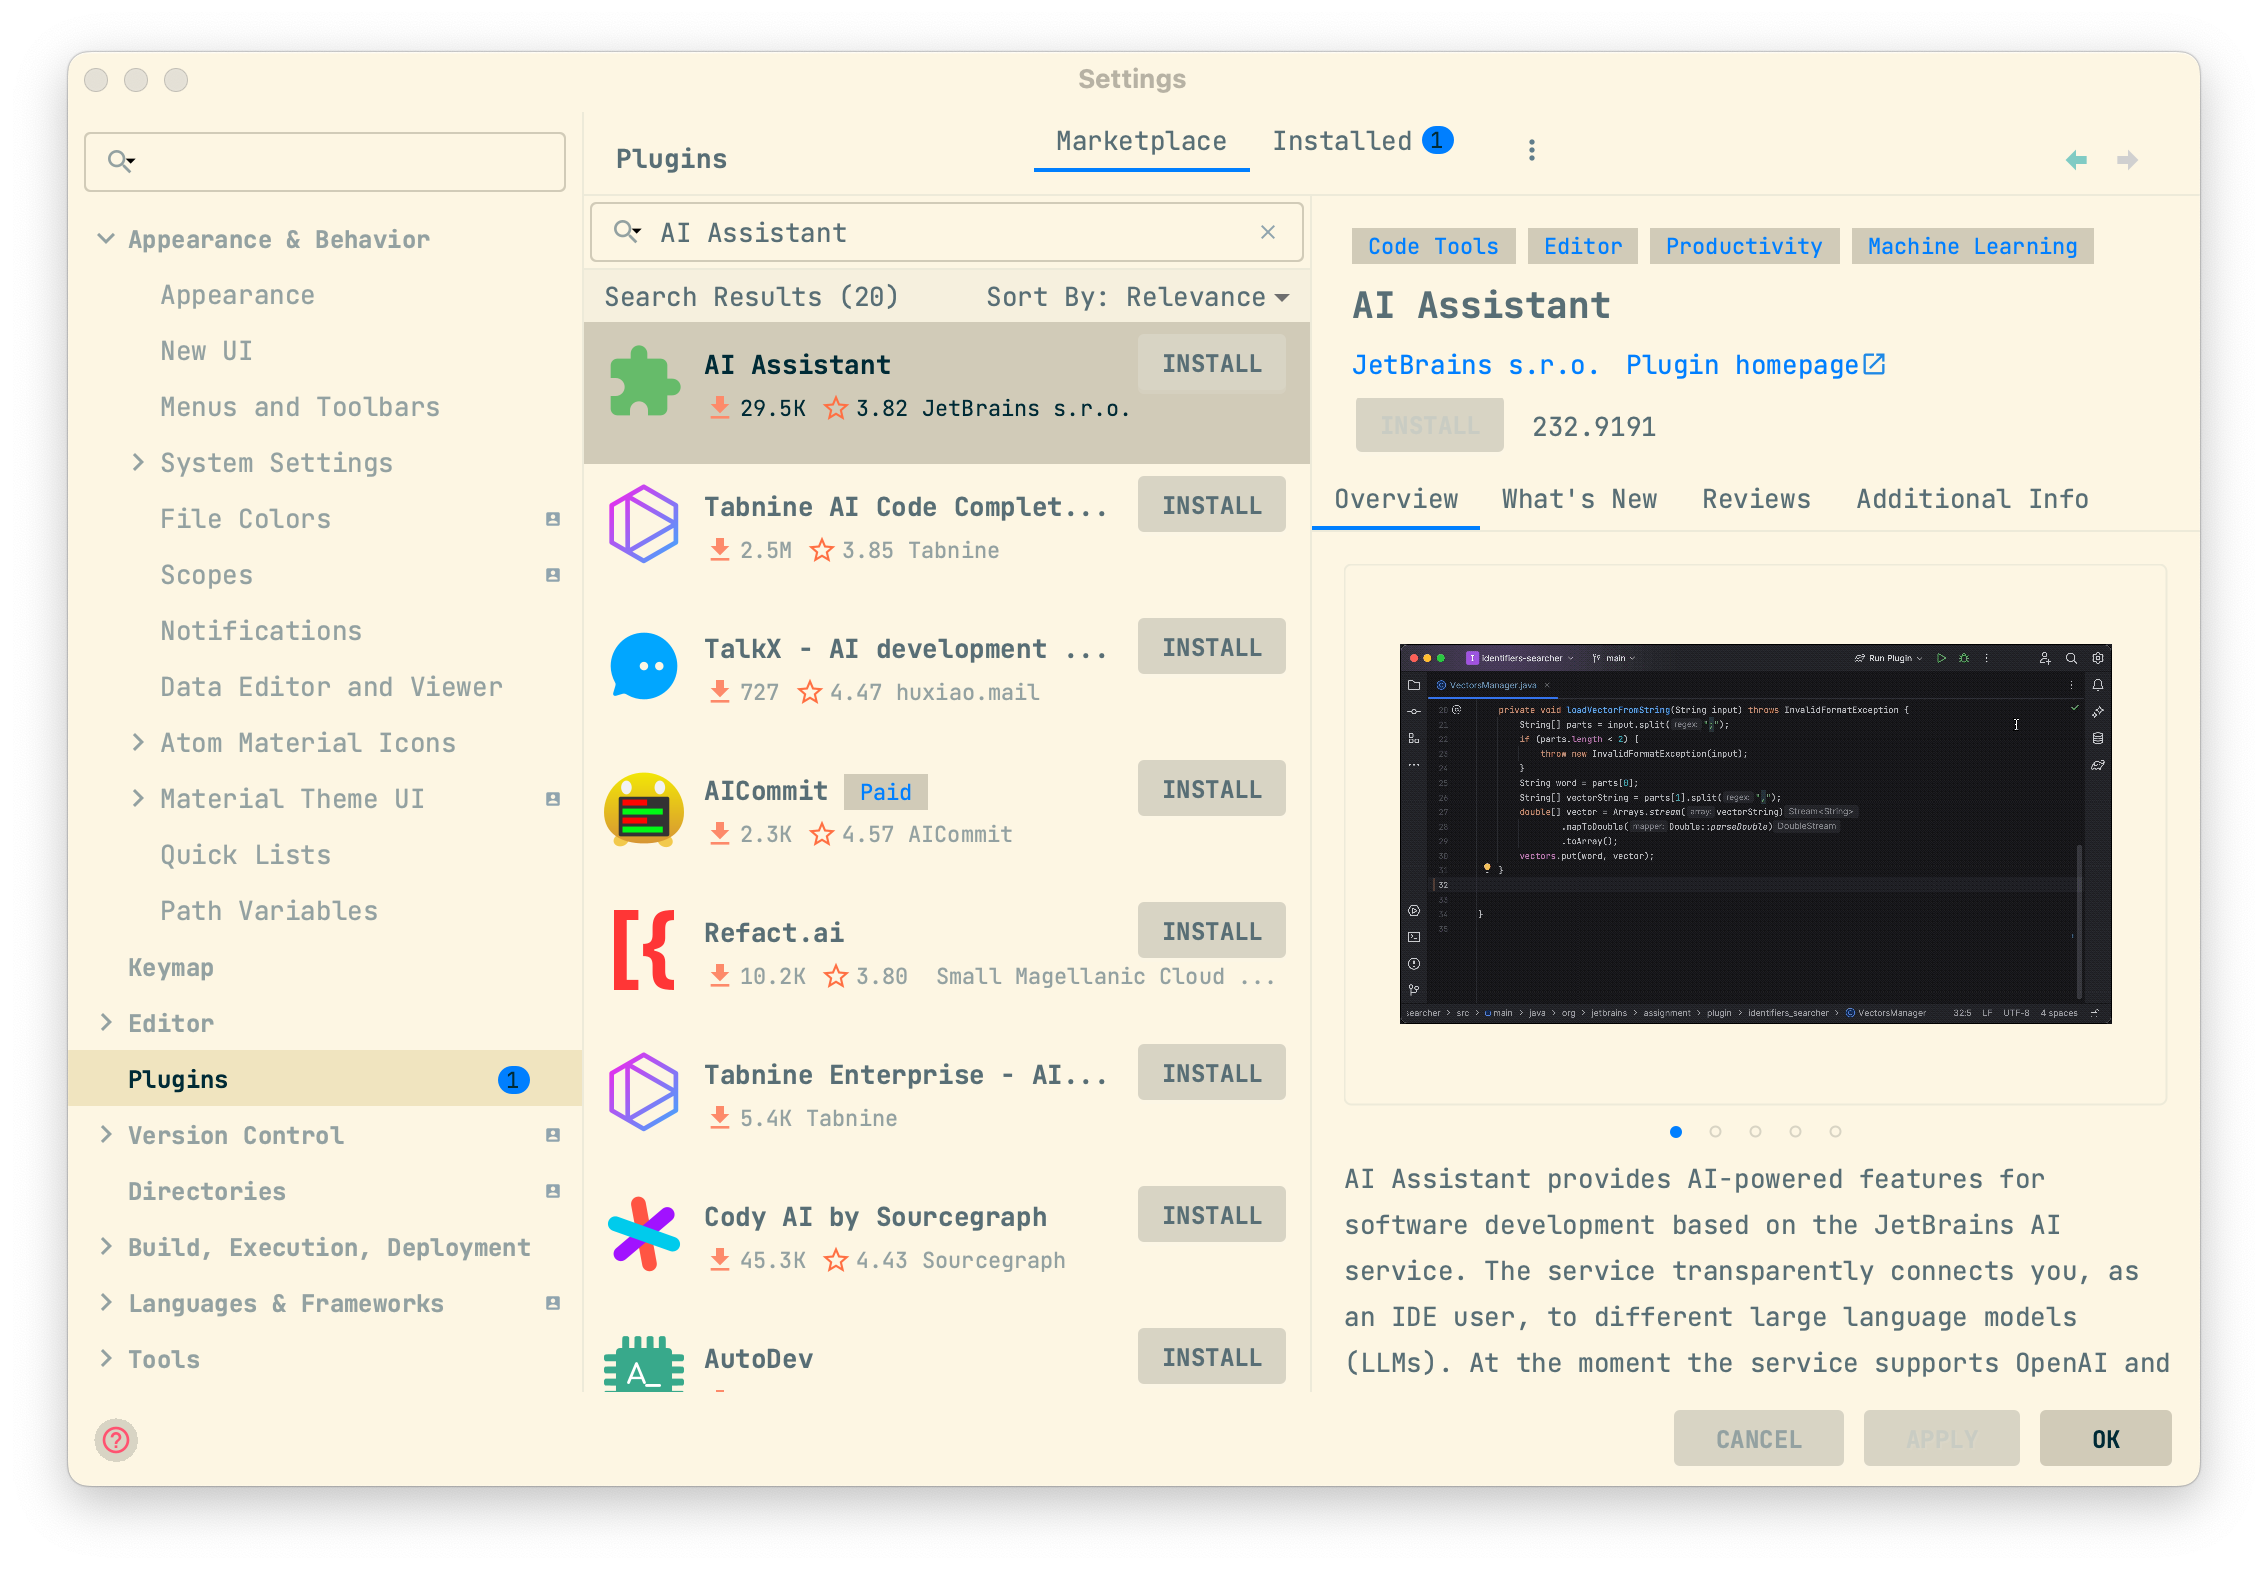Click the AI Assistant green puzzle plugin icon
Viewport: 2268px width, 1570px height.
click(644, 383)
